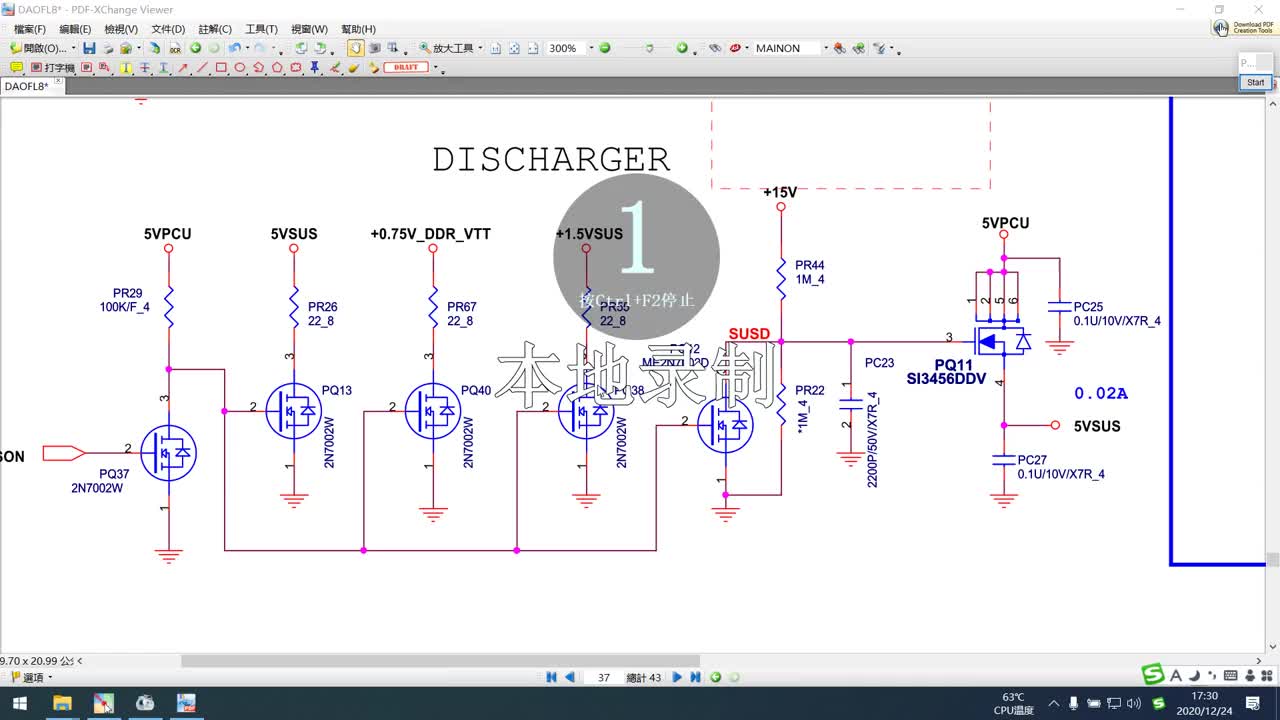Select the Polygon drawing tool
The width and height of the screenshot is (1280, 720).
click(277, 67)
